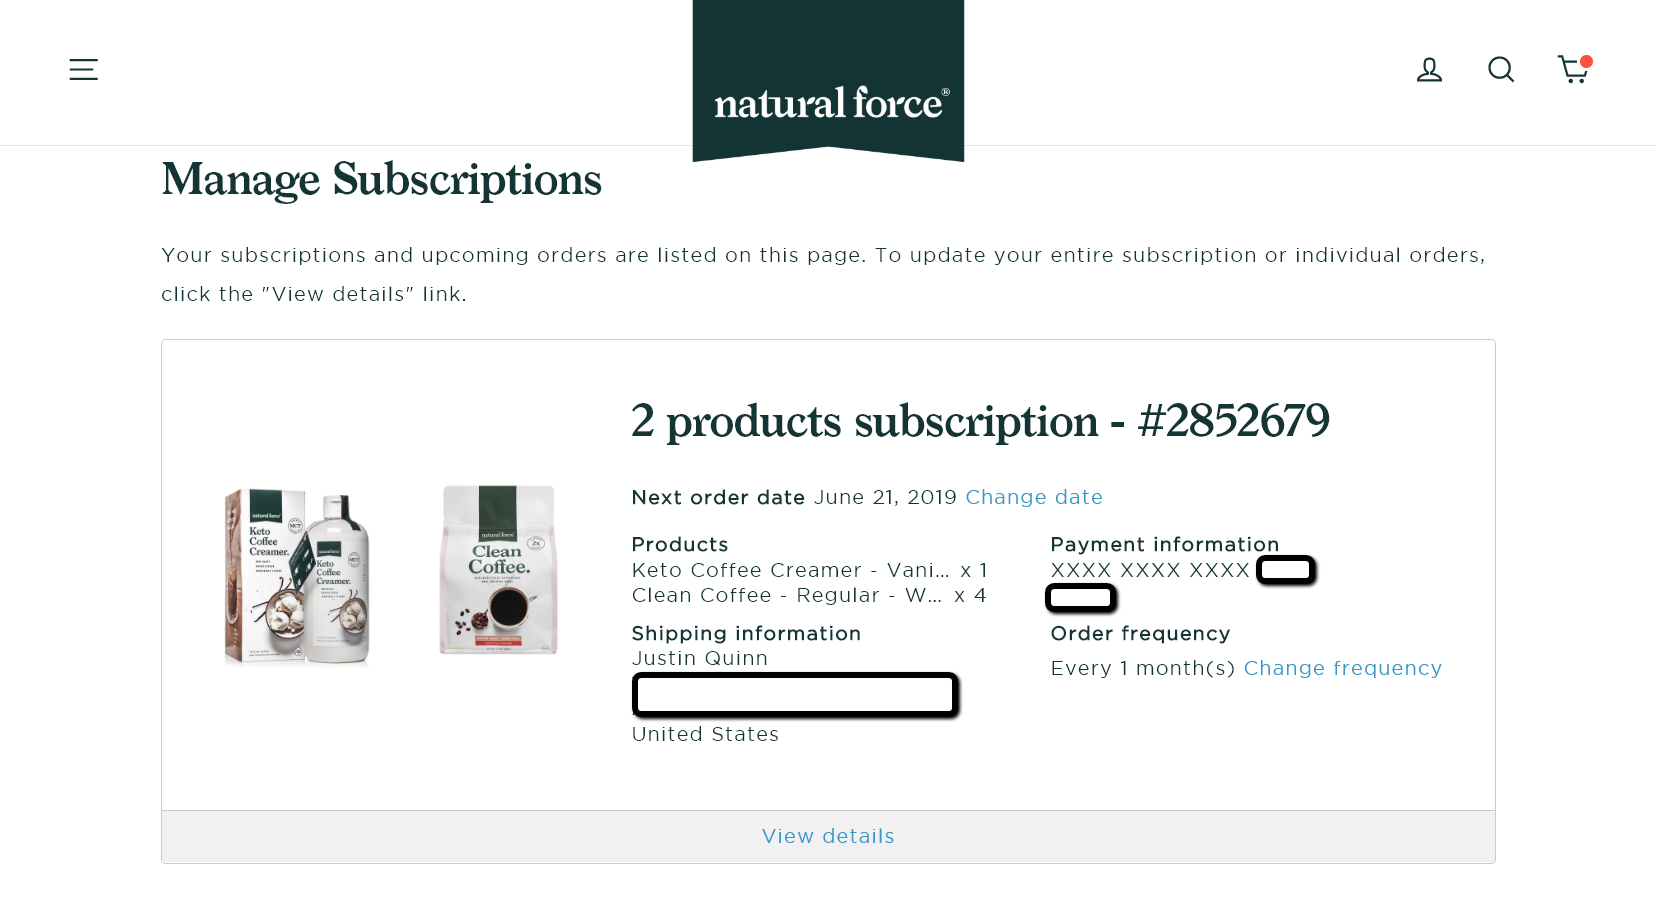Select the June 21, 2019 order date
The height and width of the screenshot is (915, 1656).
pos(885,497)
